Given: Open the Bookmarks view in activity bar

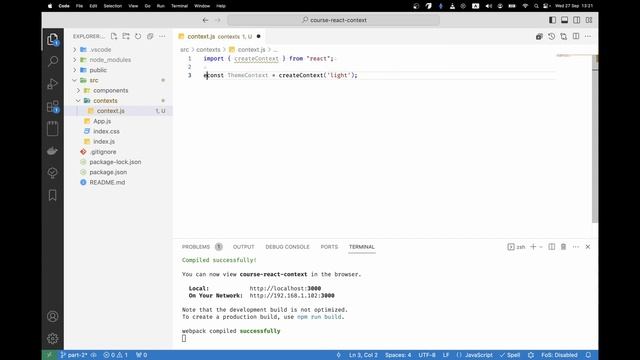Looking at the screenshot, I should (53, 196).
